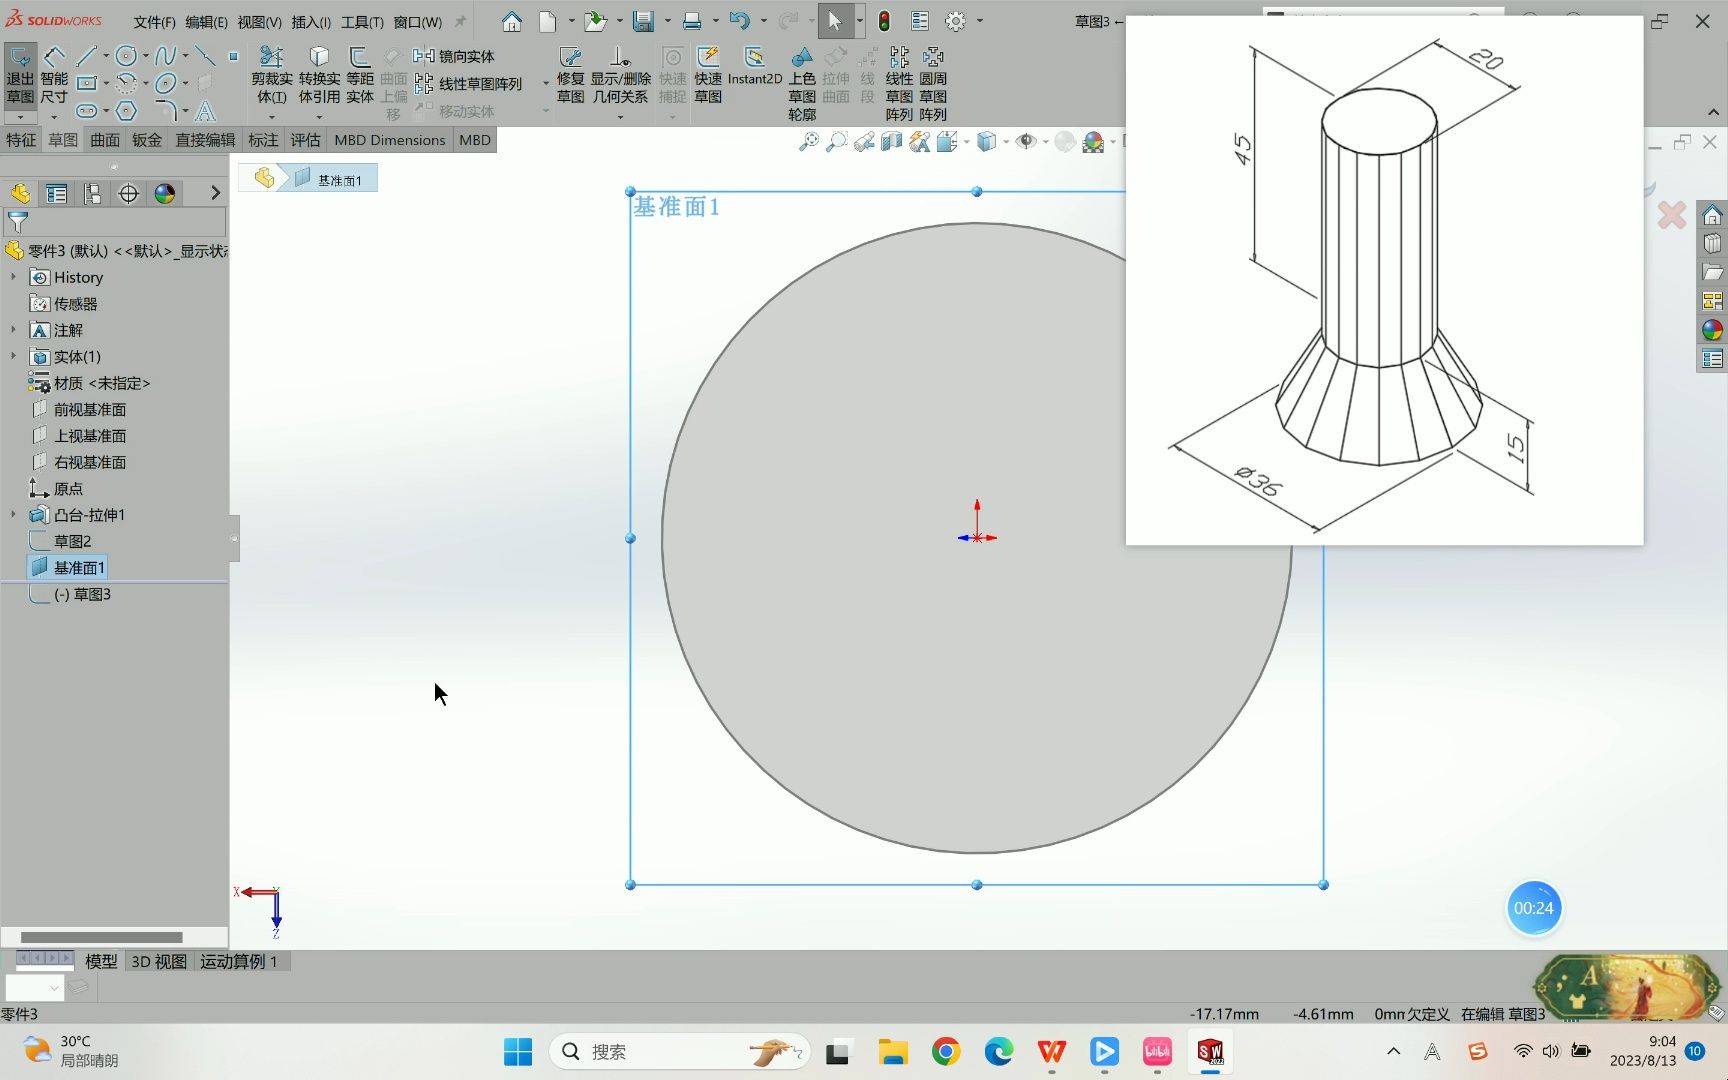1728x1080 pixels.
Task: Open SolidWorks from the taskbar
Action: [1209, 1051]
